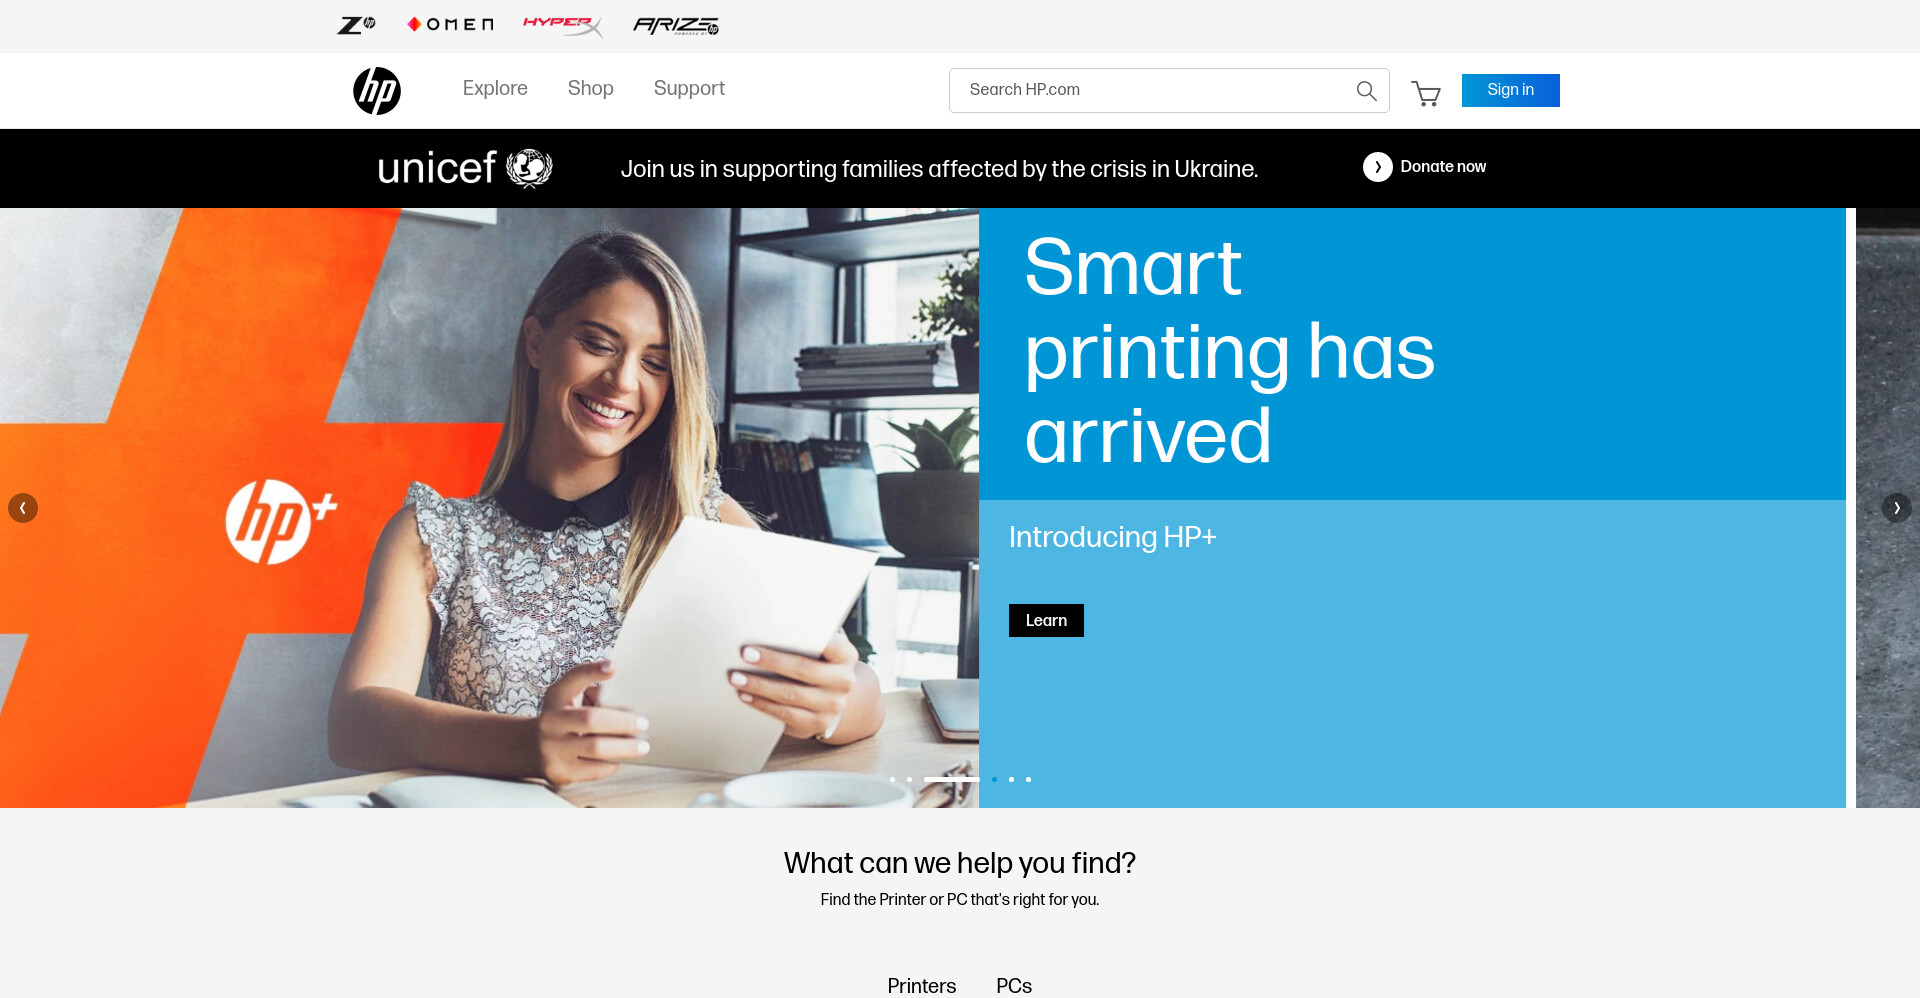Viewport: 1920px width, 998px height.
Task: Go to previous carousel slide arrow
Action: pos(23,508)
